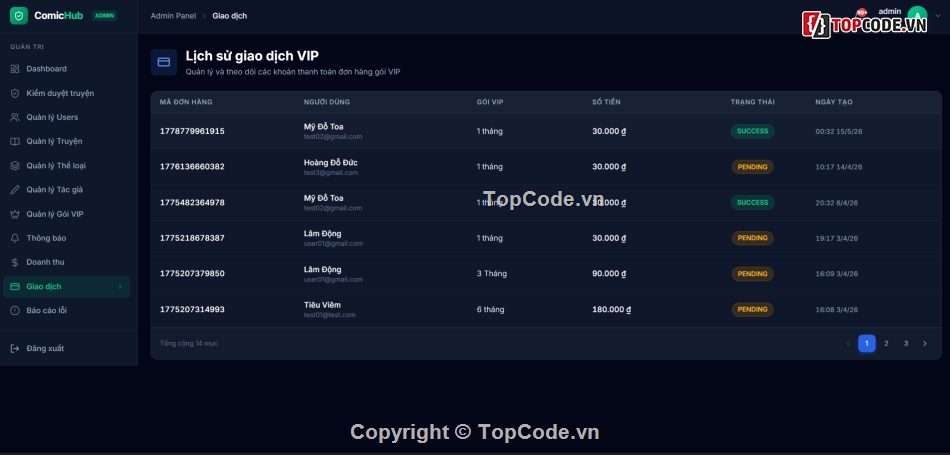The height and width of the screenshot is (455, 950).
Task: Click the Dashboard grid icon
Action: click(x=15, y=69)
